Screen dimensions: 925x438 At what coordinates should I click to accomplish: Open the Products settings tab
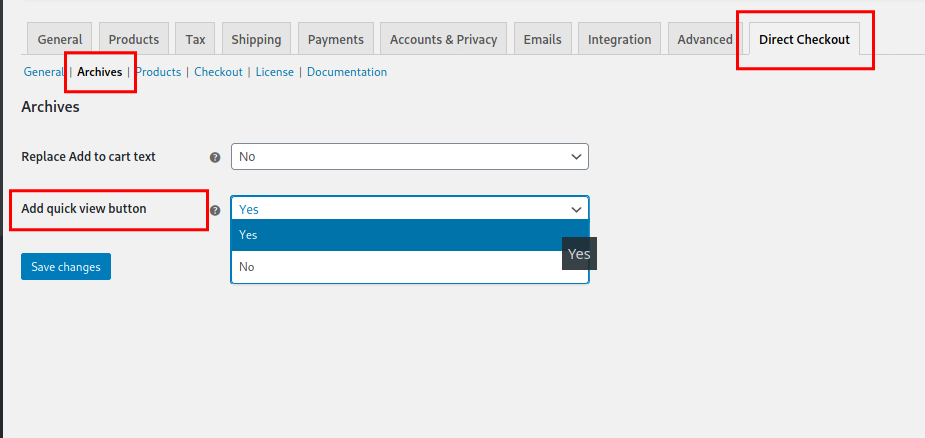coord(134,39)
